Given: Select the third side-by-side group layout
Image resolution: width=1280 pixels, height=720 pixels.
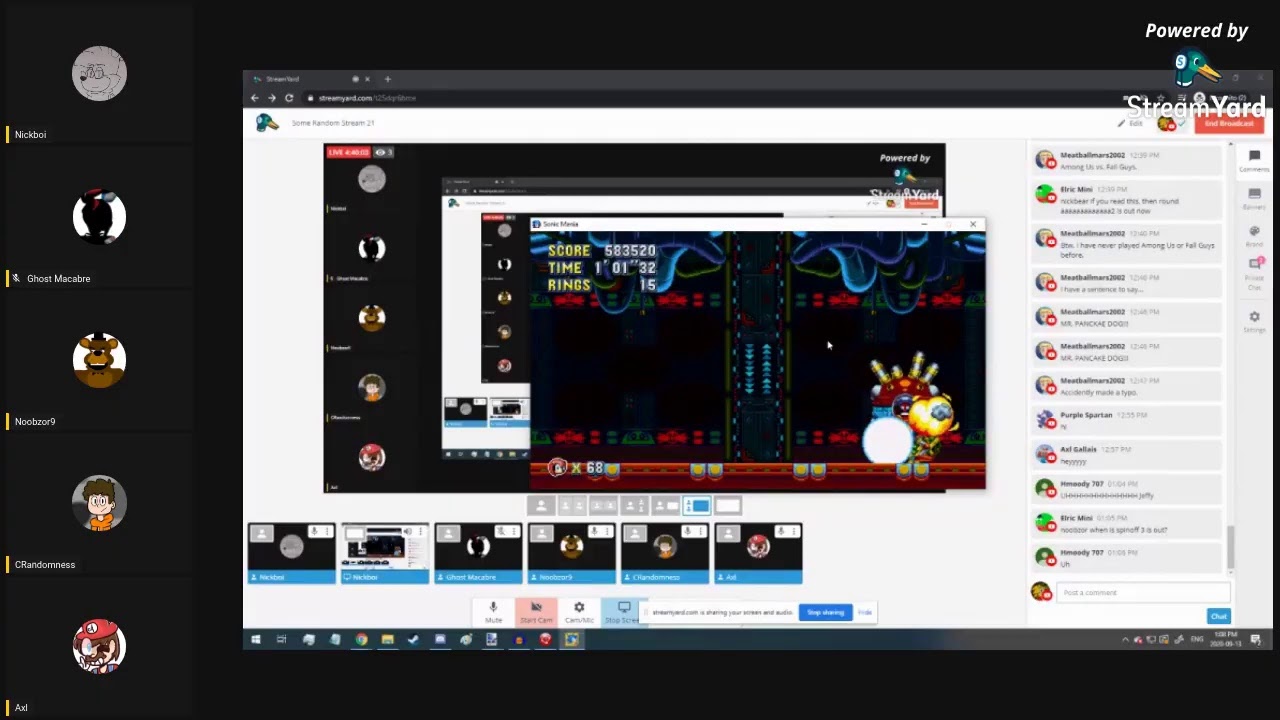Looking at the screenshot, I should tap(603, 506).
